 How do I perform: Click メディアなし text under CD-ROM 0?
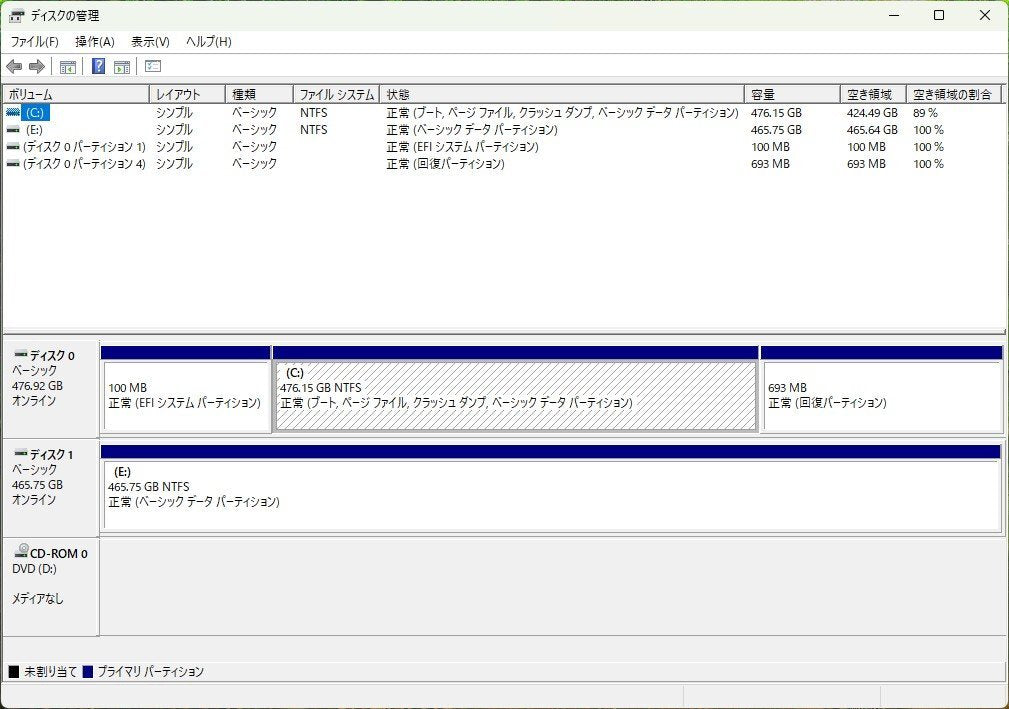tap(37, 599)
